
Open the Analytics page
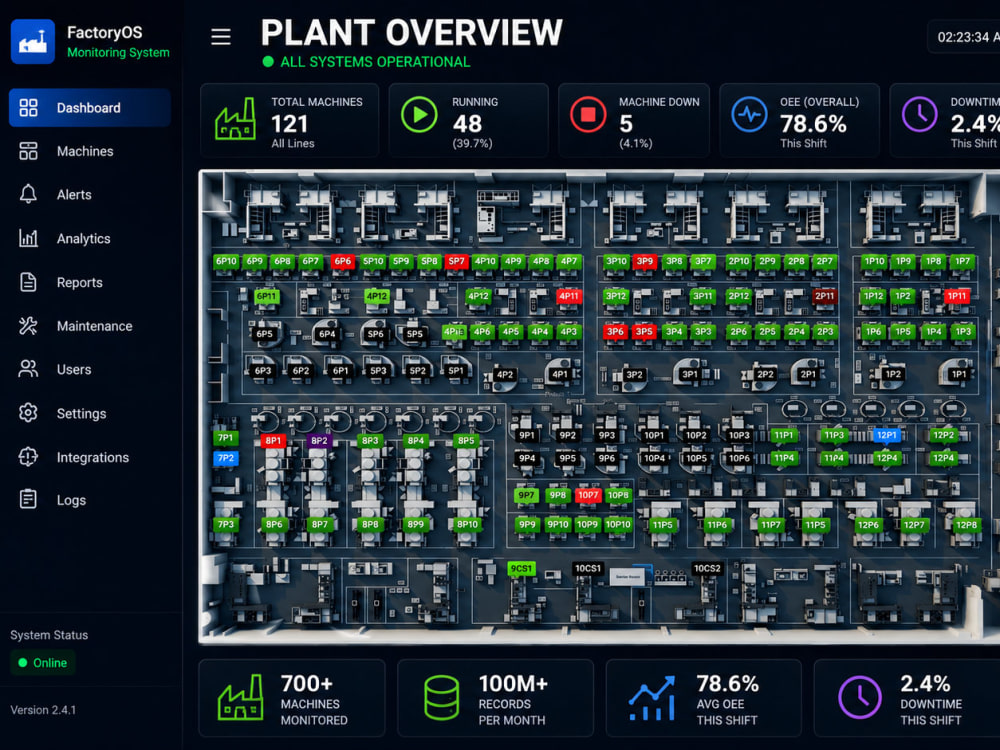point(90,239)
